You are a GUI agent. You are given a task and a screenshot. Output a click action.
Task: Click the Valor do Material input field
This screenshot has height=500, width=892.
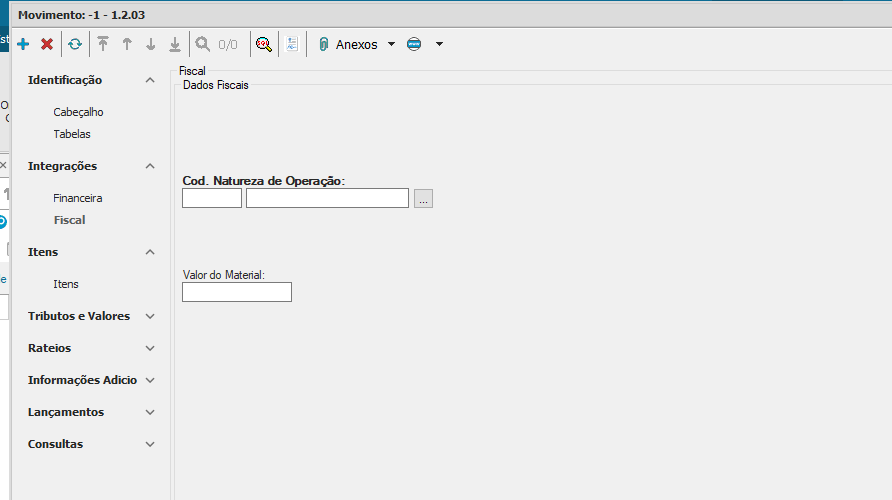click(237, 292)
